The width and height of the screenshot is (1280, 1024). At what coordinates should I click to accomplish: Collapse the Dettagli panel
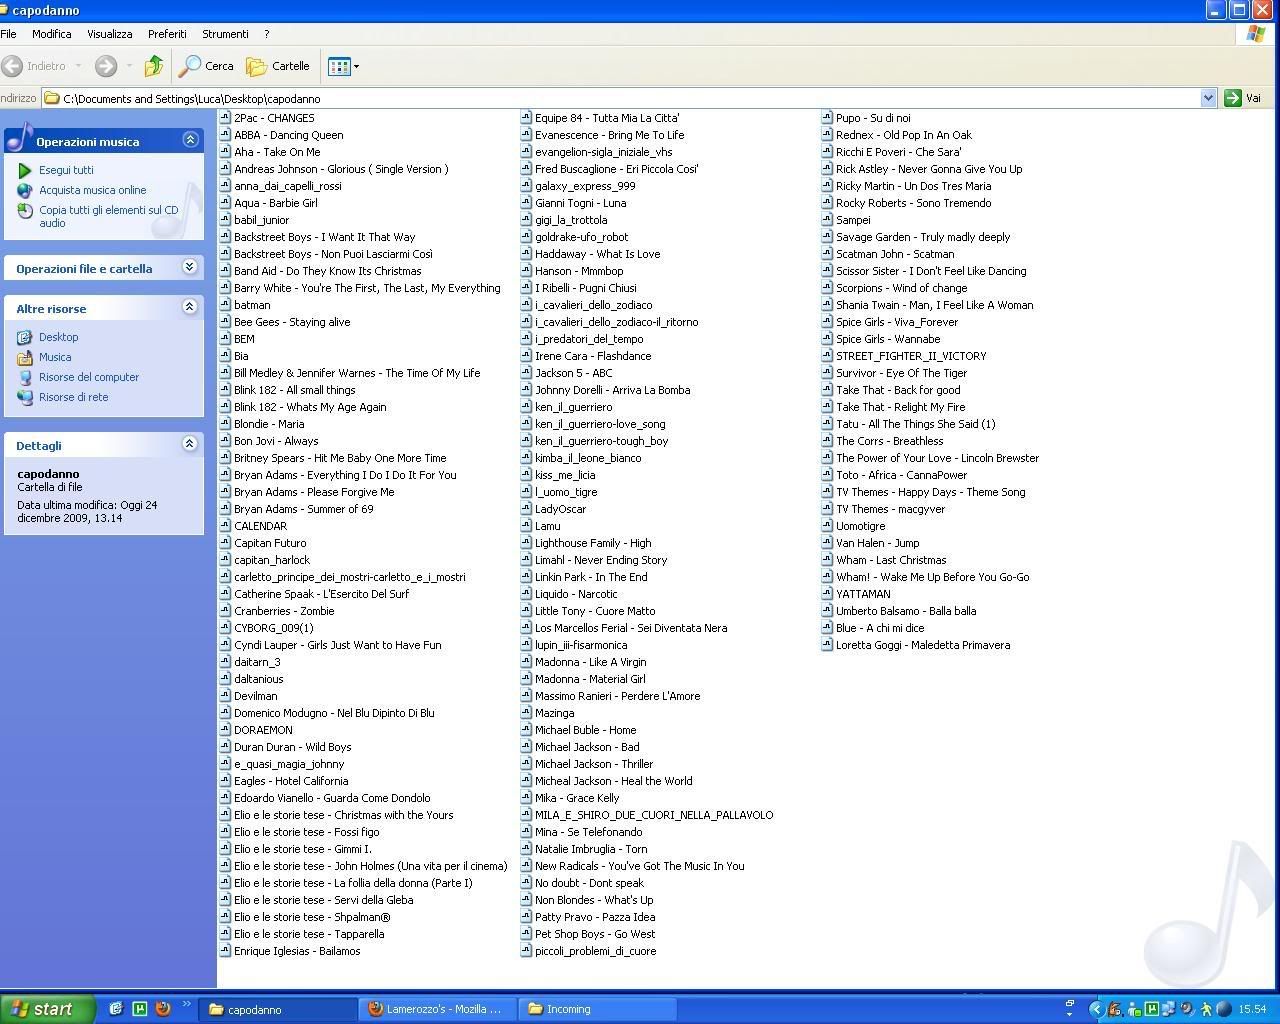coord(190,444)
